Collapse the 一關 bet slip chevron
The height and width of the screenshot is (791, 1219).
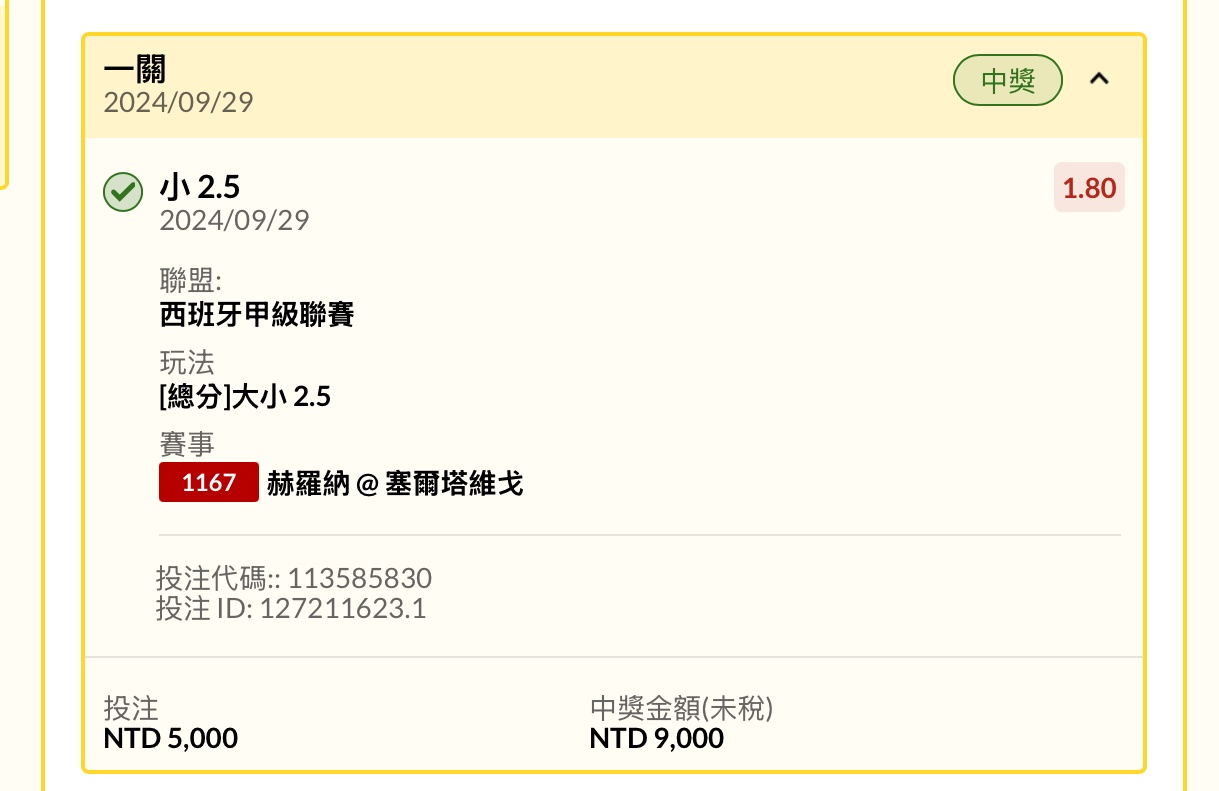(x=1099, y=79)
